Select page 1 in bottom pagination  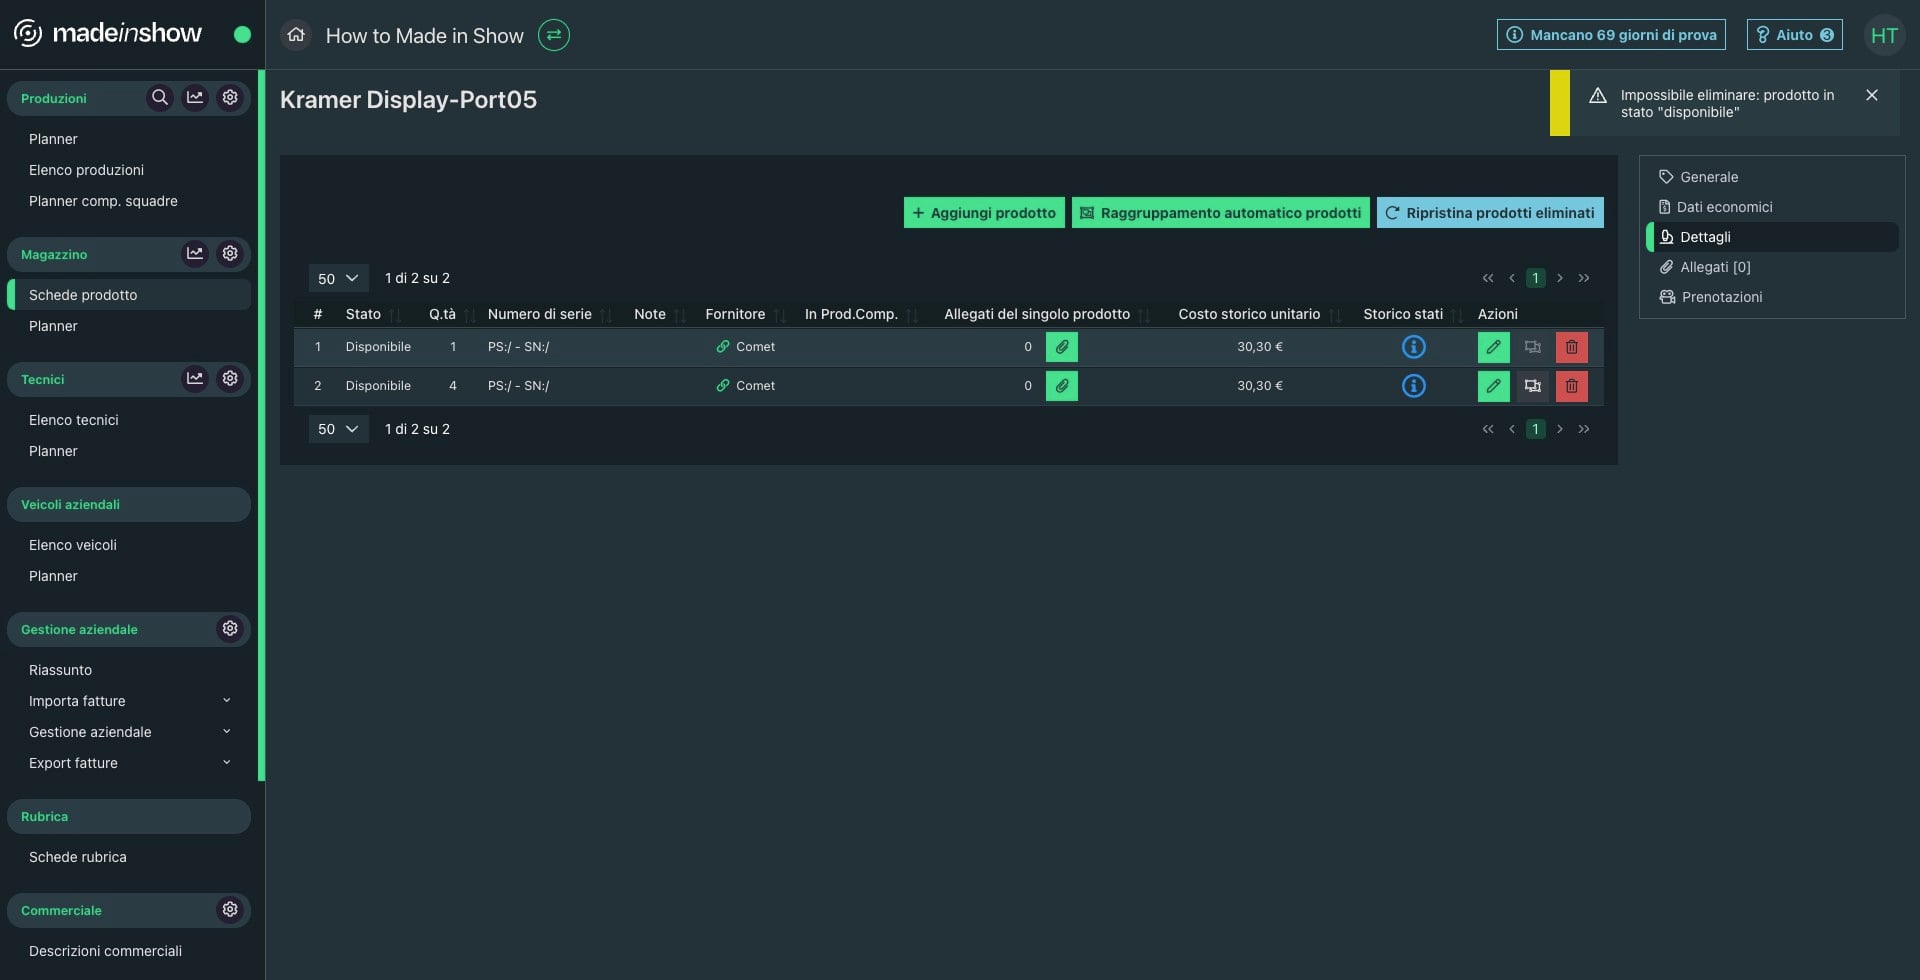(1536, 429)
